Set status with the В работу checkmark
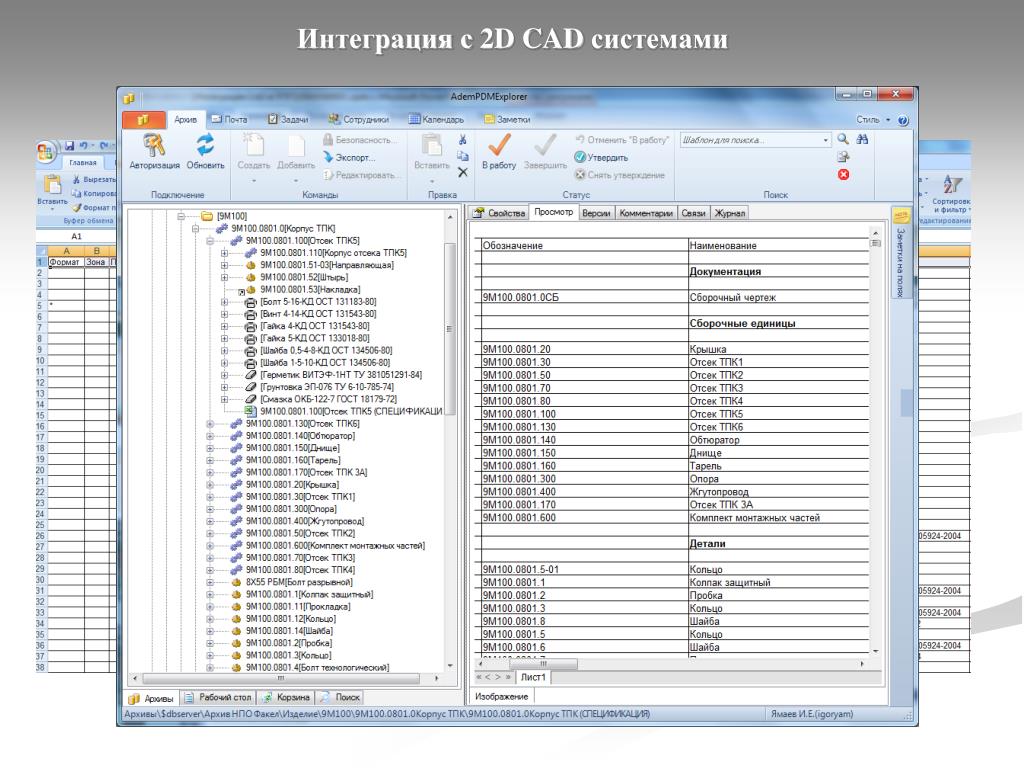This screenshot has height=768, width=1024. coord(499,152)
